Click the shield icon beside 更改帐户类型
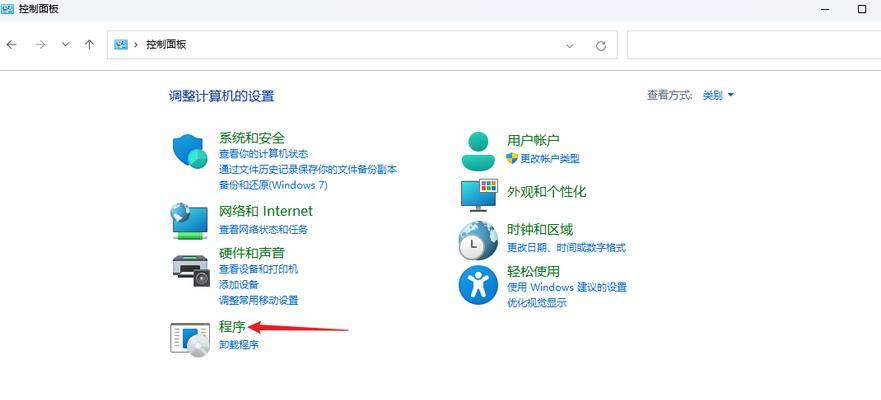Screen dimensions: 881x400 click(511, 158)
